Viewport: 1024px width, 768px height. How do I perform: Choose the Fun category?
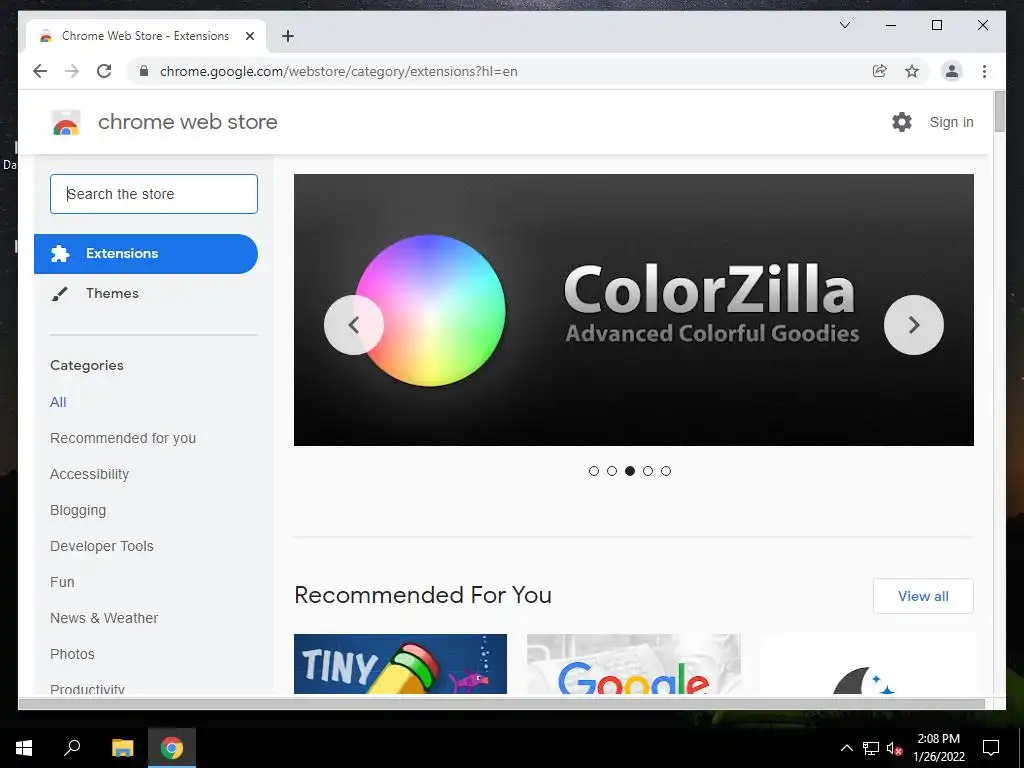pos(62,582)
